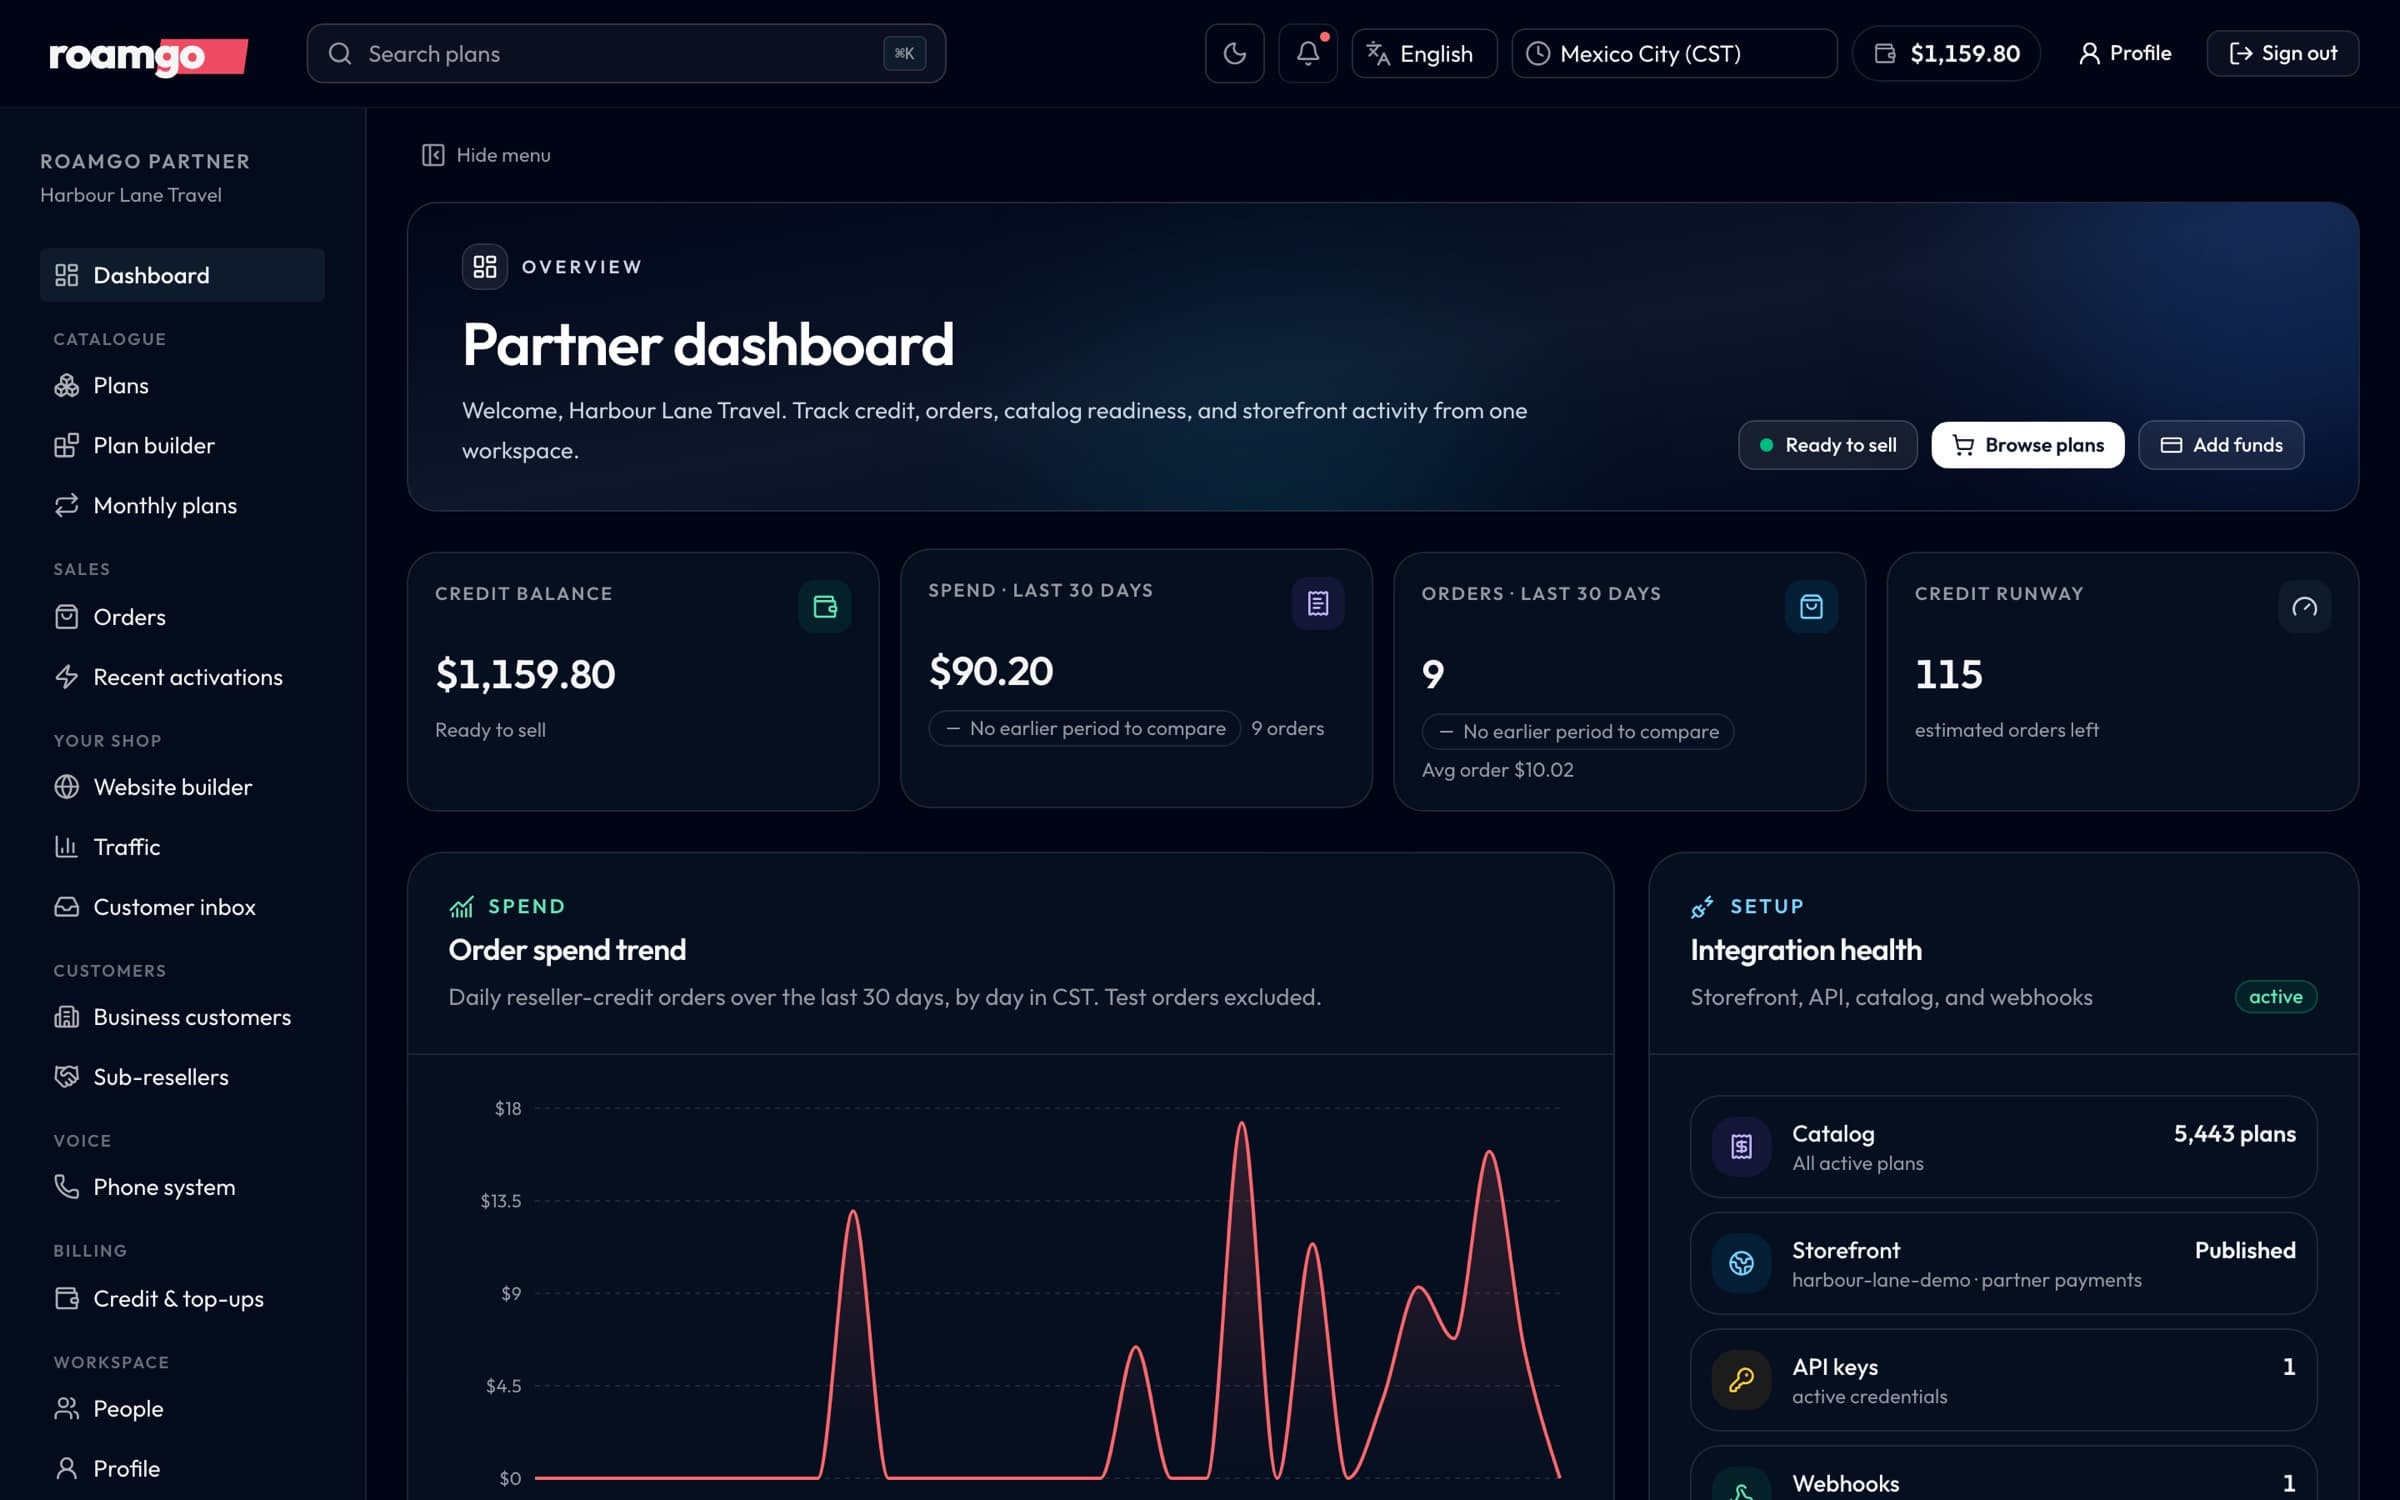The image size is (2400, 1500).
Task: Click the Ready to sell status pill
Action: pos(1828,445)
